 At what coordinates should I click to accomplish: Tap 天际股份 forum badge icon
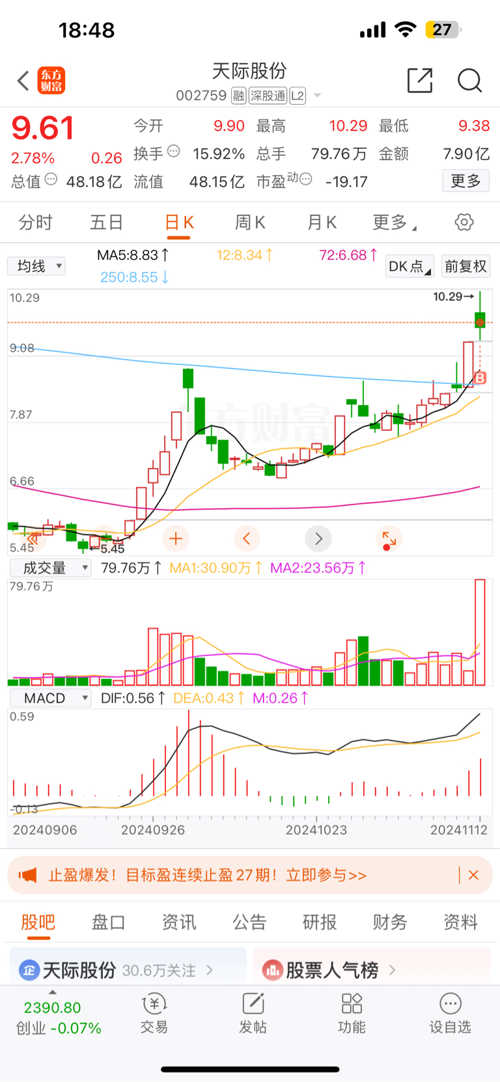pyautogui.click(x=28, y=970)
